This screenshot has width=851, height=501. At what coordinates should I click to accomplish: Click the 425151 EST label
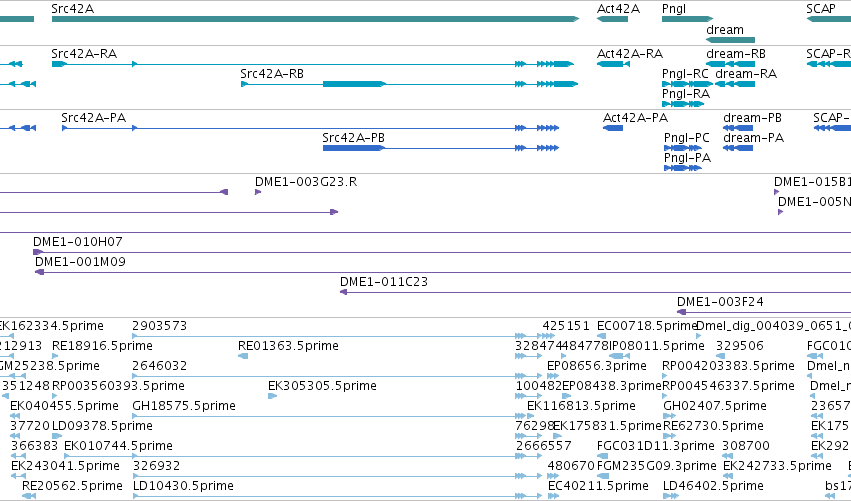point(566,326)
